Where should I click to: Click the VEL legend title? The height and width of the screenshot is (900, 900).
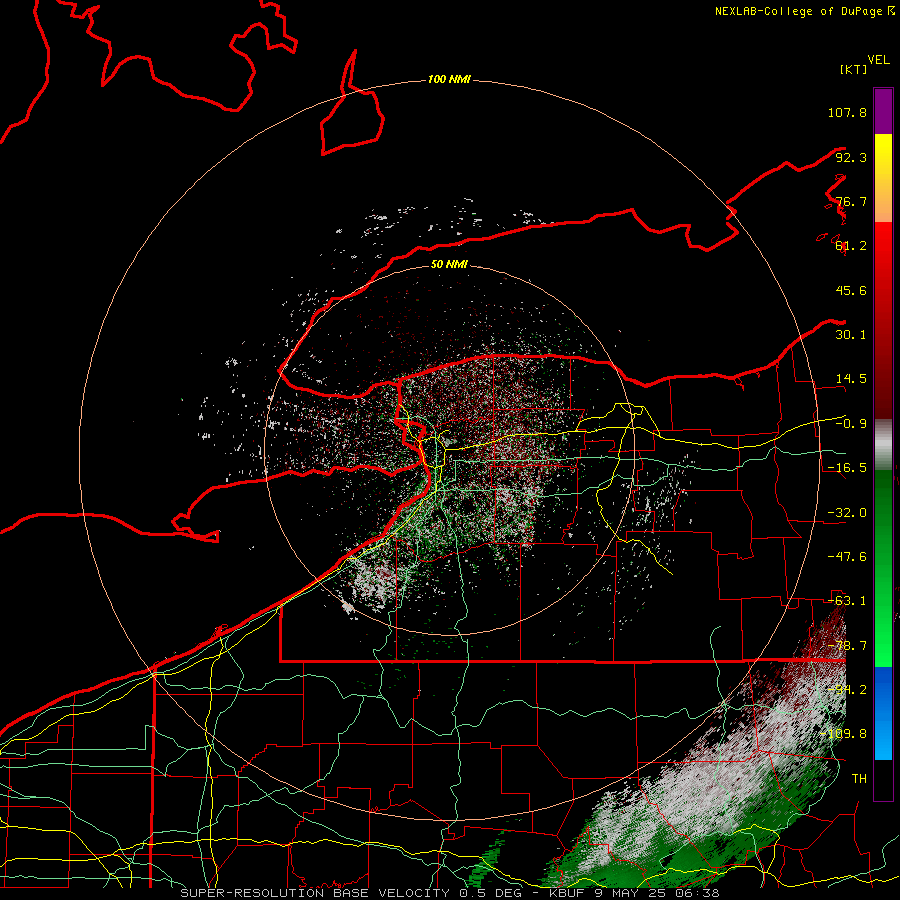[x=878, y=60]
